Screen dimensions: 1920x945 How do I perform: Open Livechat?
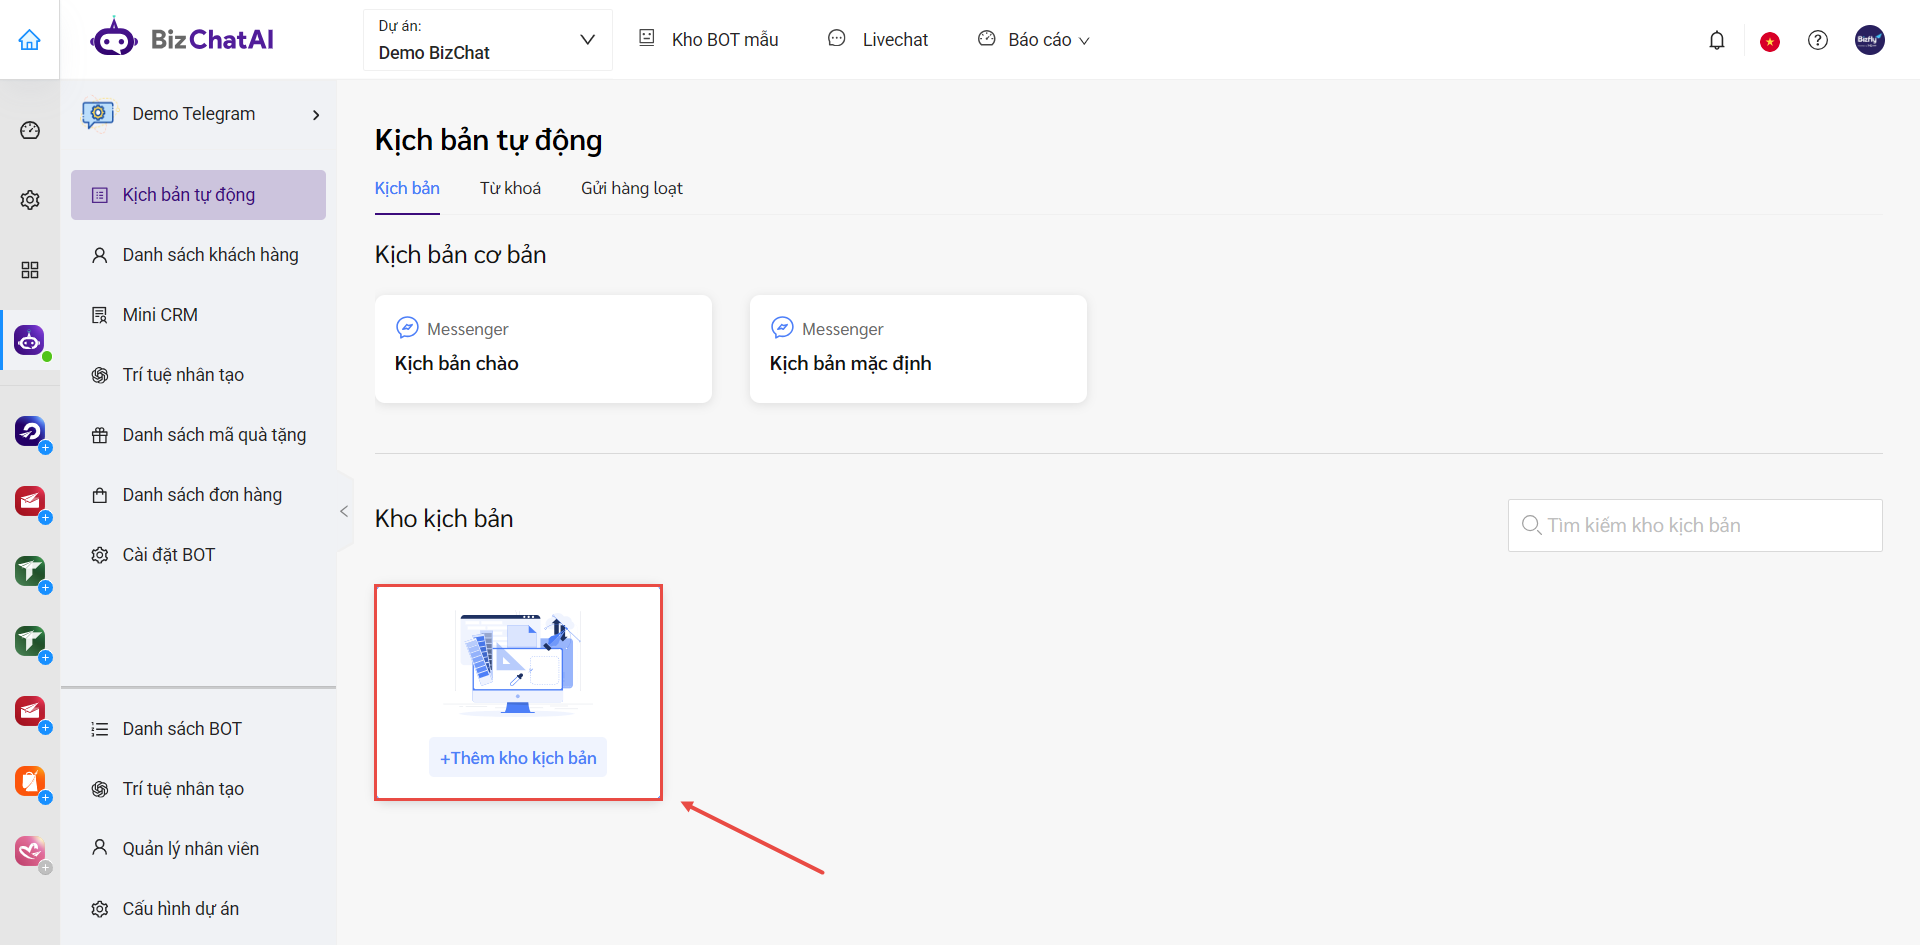click(x=895, y=40)
